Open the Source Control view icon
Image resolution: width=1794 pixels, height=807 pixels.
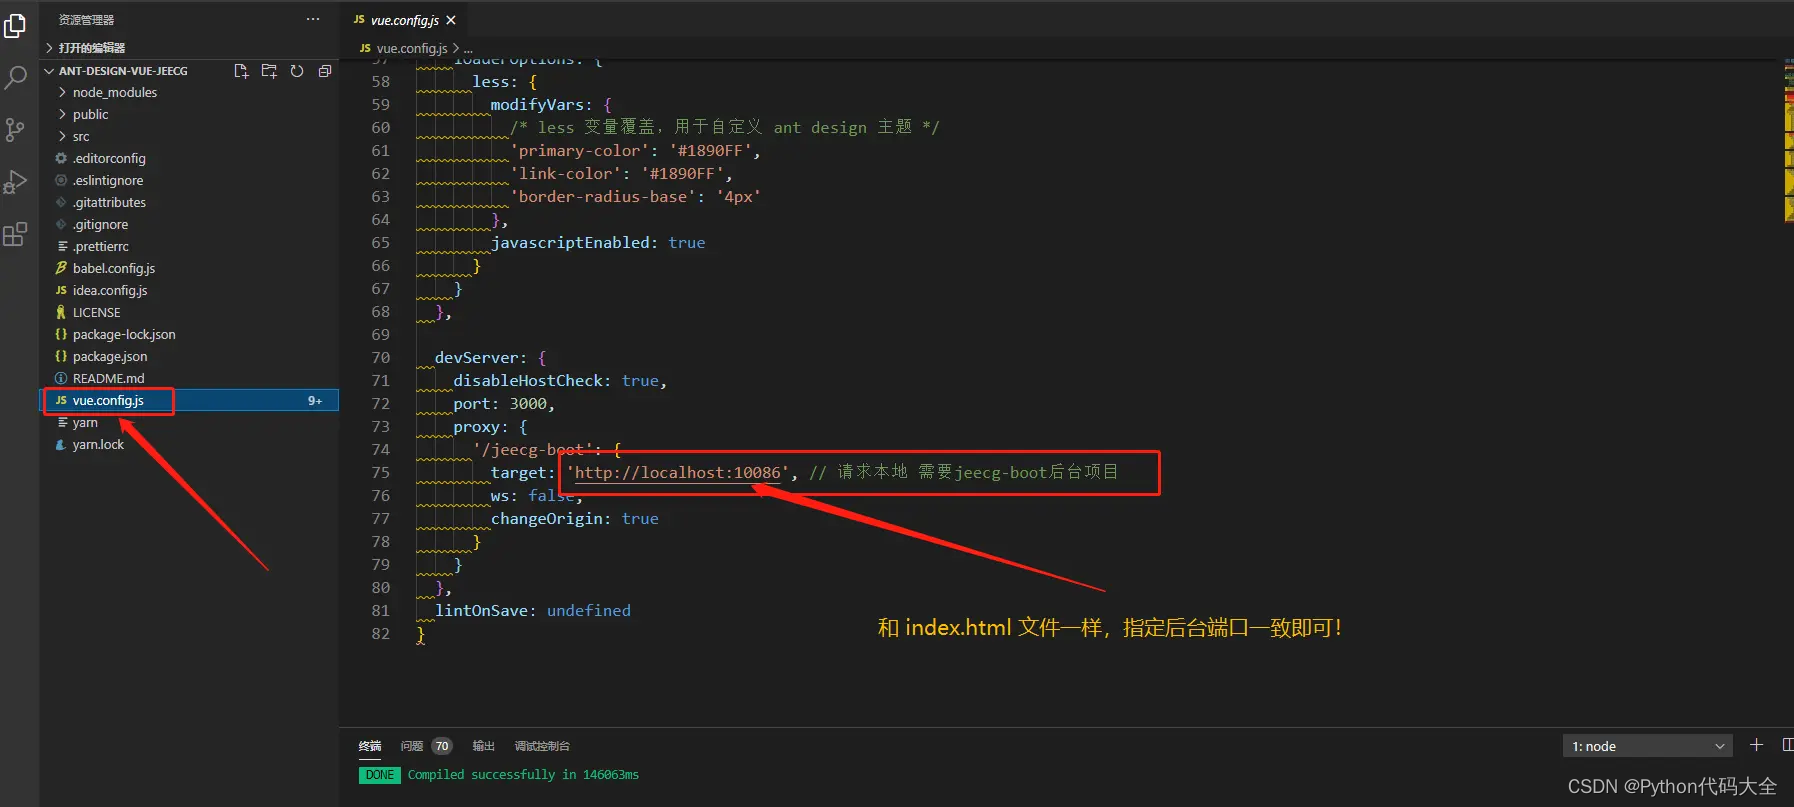15,130
